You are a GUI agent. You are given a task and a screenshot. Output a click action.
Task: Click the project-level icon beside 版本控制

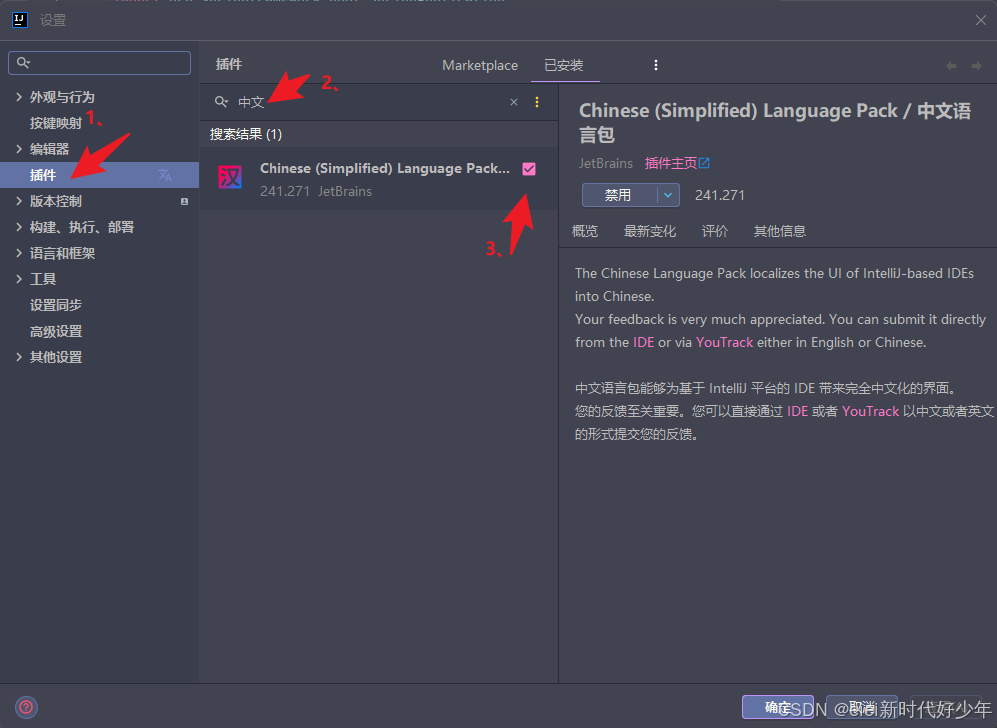click(184, 202)
